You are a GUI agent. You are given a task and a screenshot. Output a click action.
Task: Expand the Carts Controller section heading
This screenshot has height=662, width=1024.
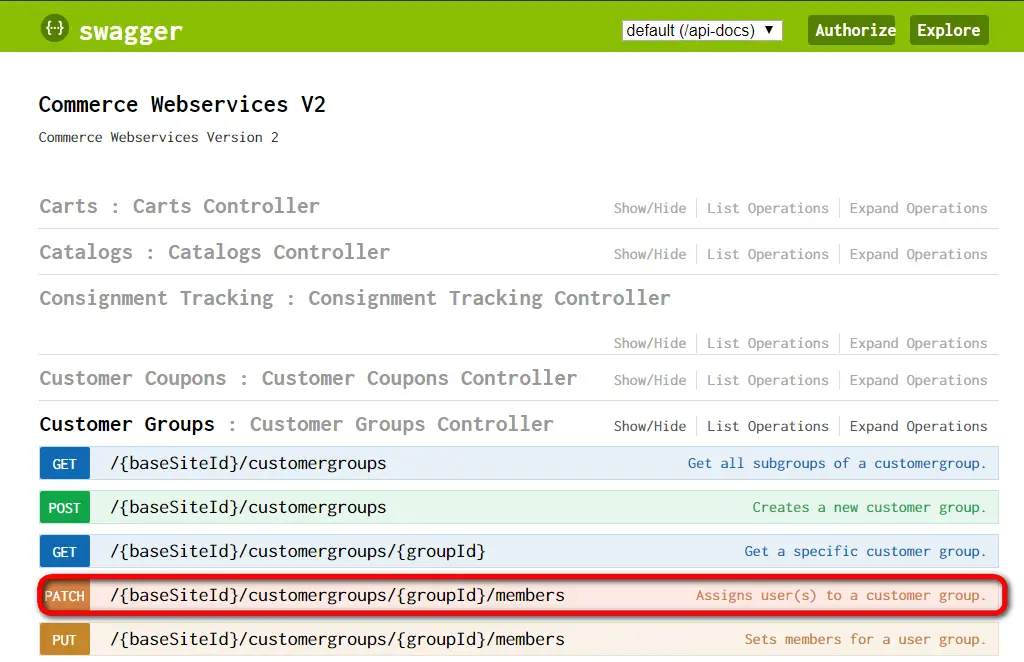[x=180, y=206]
